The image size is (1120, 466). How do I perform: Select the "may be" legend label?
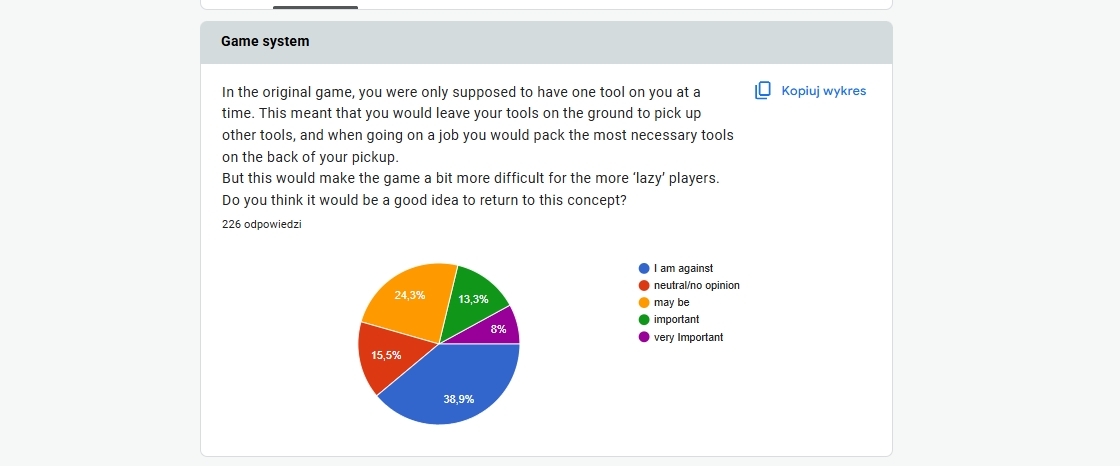click(x=671, y=303)
